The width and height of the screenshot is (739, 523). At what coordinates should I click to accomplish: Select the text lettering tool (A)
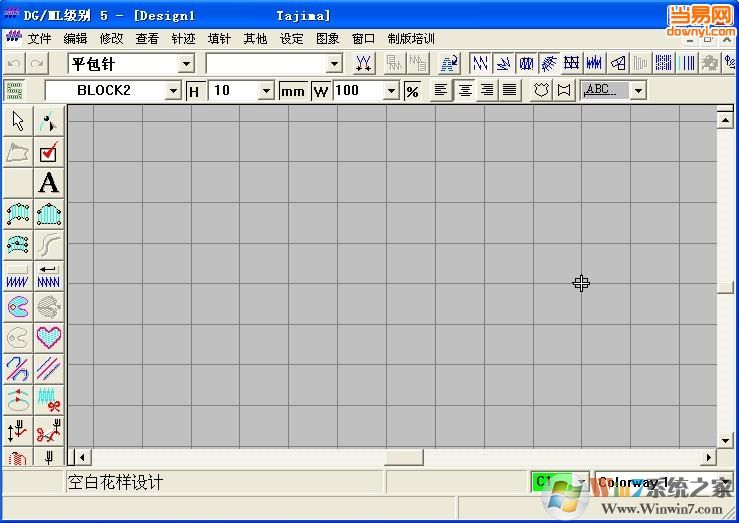[x=48, y=183]
